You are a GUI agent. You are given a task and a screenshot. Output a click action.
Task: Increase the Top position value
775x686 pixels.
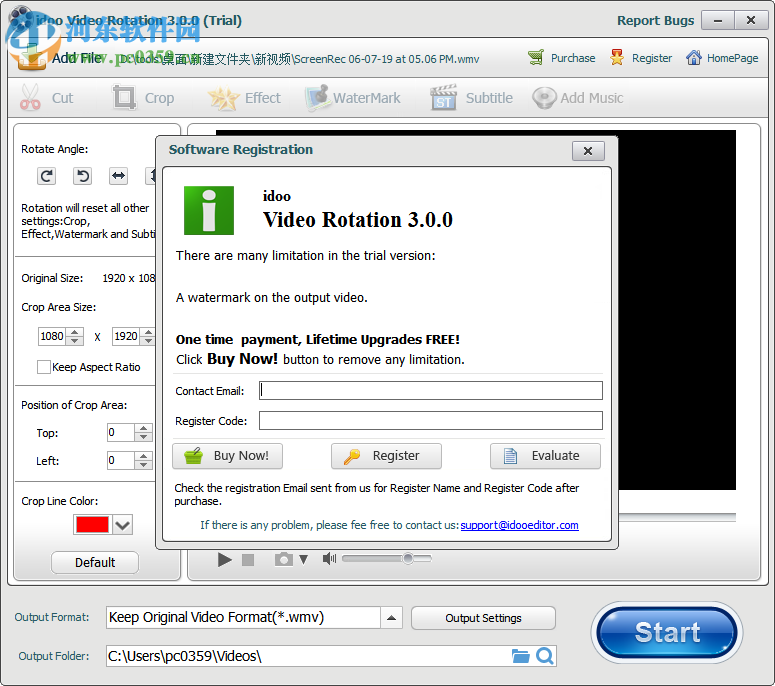143,429
